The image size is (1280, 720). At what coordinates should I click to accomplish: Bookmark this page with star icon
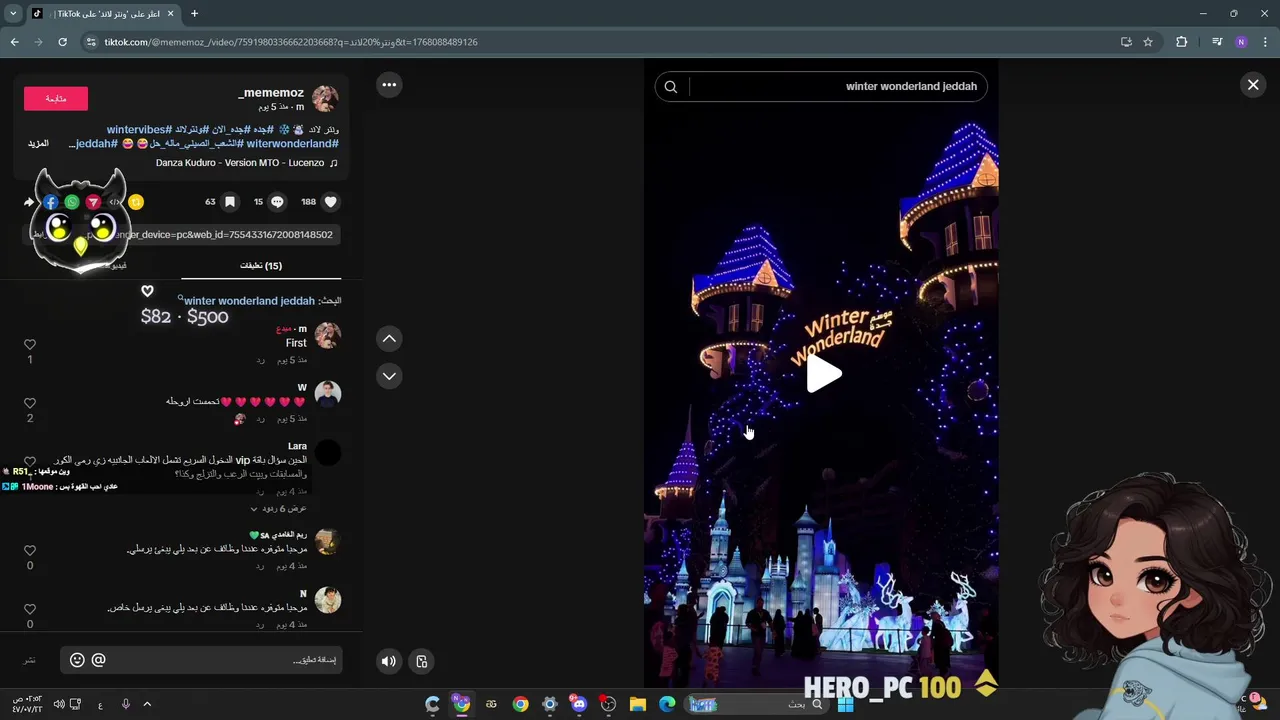[1148, 42]
